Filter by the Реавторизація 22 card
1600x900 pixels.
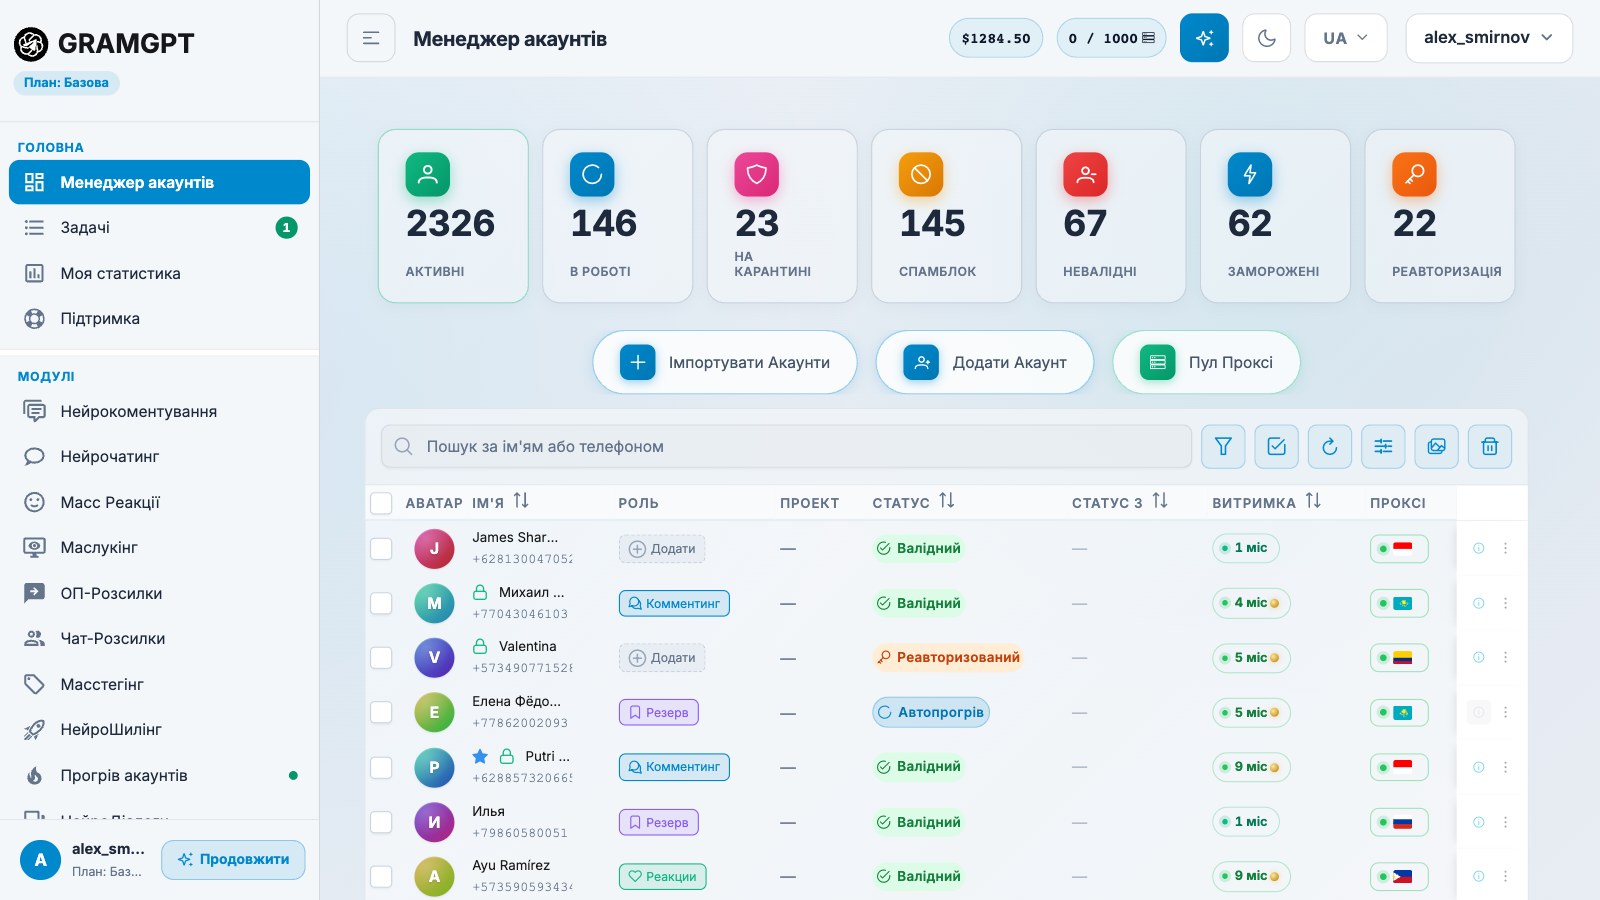click(x=1440, y=216)
